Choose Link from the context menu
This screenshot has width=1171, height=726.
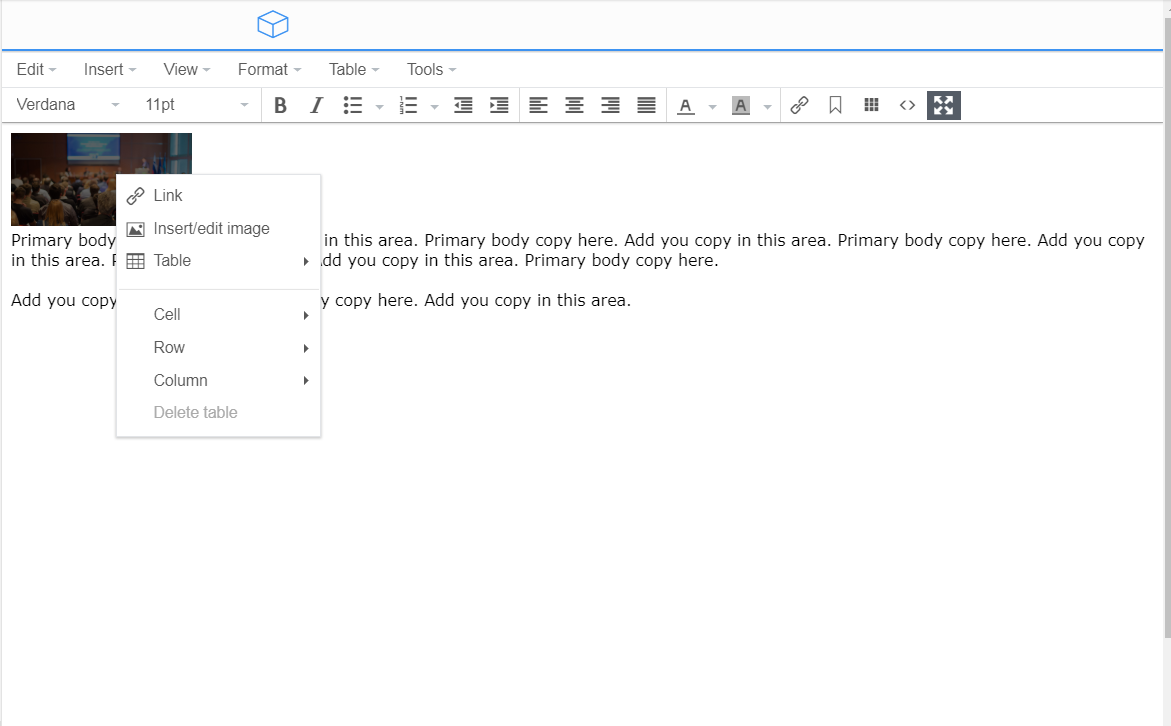pyautogui.click(x=218, y=196)
